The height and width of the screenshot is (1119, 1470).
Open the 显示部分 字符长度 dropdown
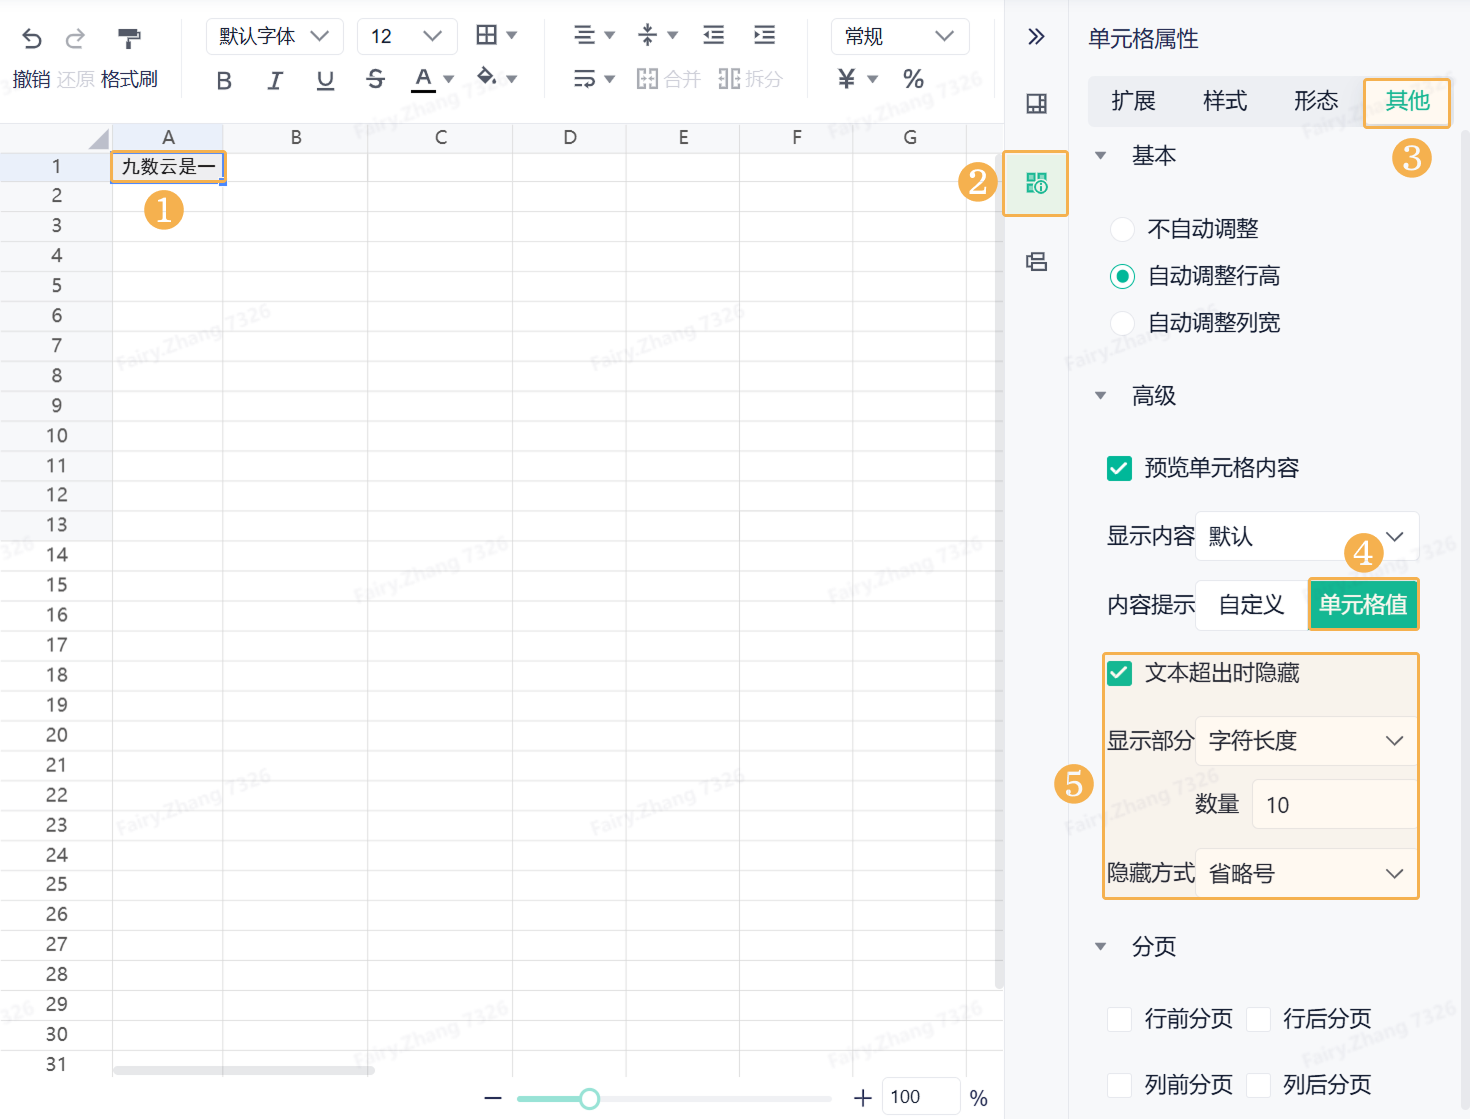[x=1307, y=741]
